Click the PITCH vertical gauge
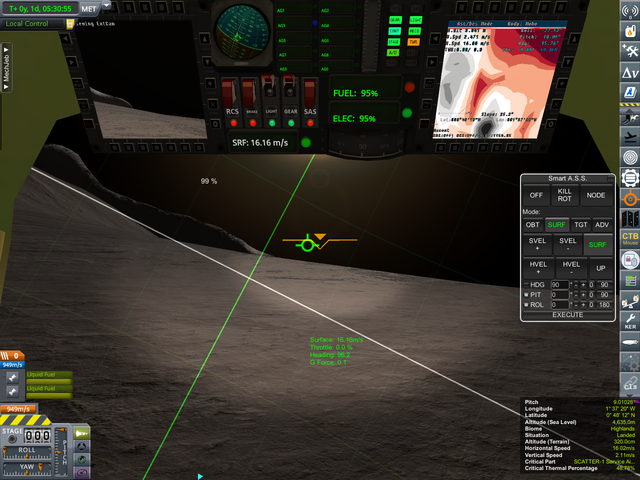 [x=62, y=451]
